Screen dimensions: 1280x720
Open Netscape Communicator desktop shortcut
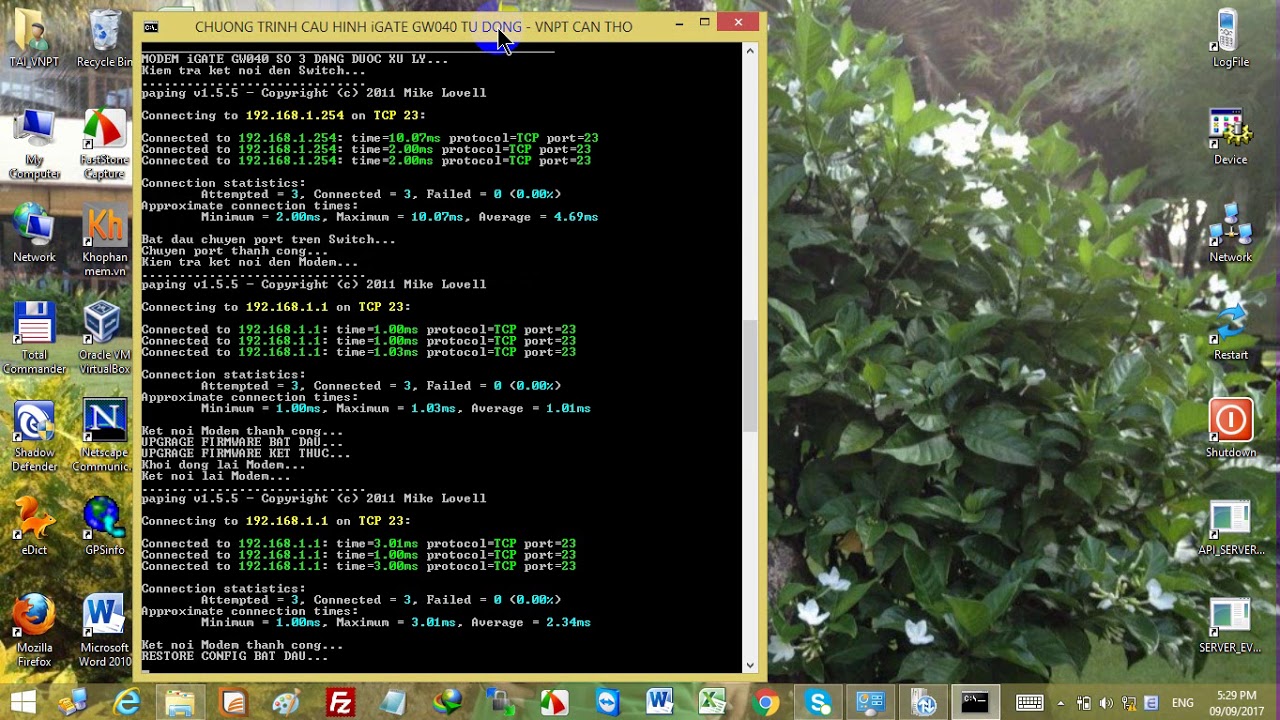[104, 437]
